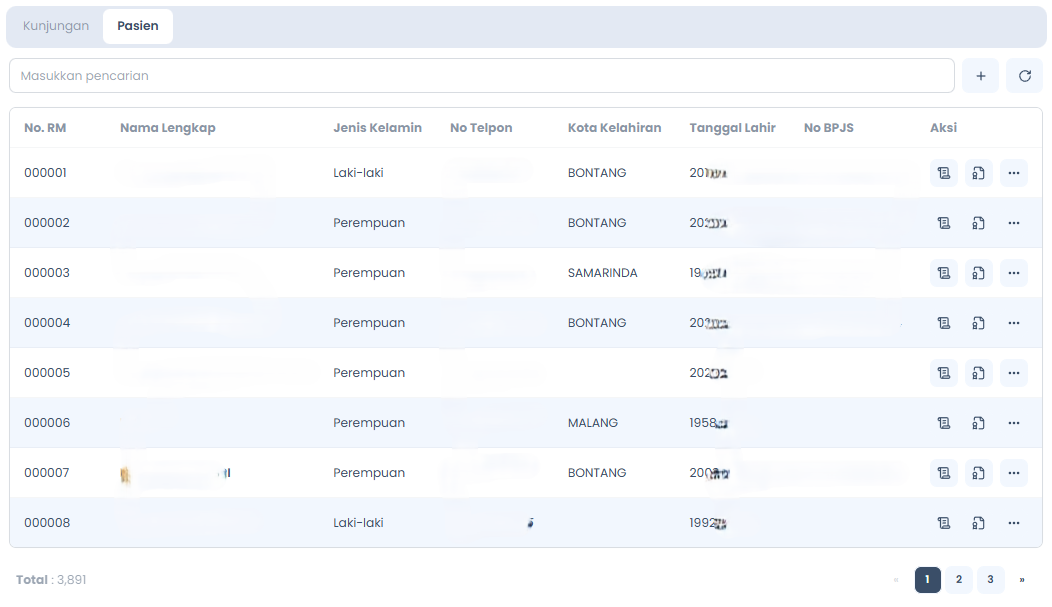Open file-copy icon for patient 000003
Viewport: 1052px width, 607px height.
tap(978, 273)
